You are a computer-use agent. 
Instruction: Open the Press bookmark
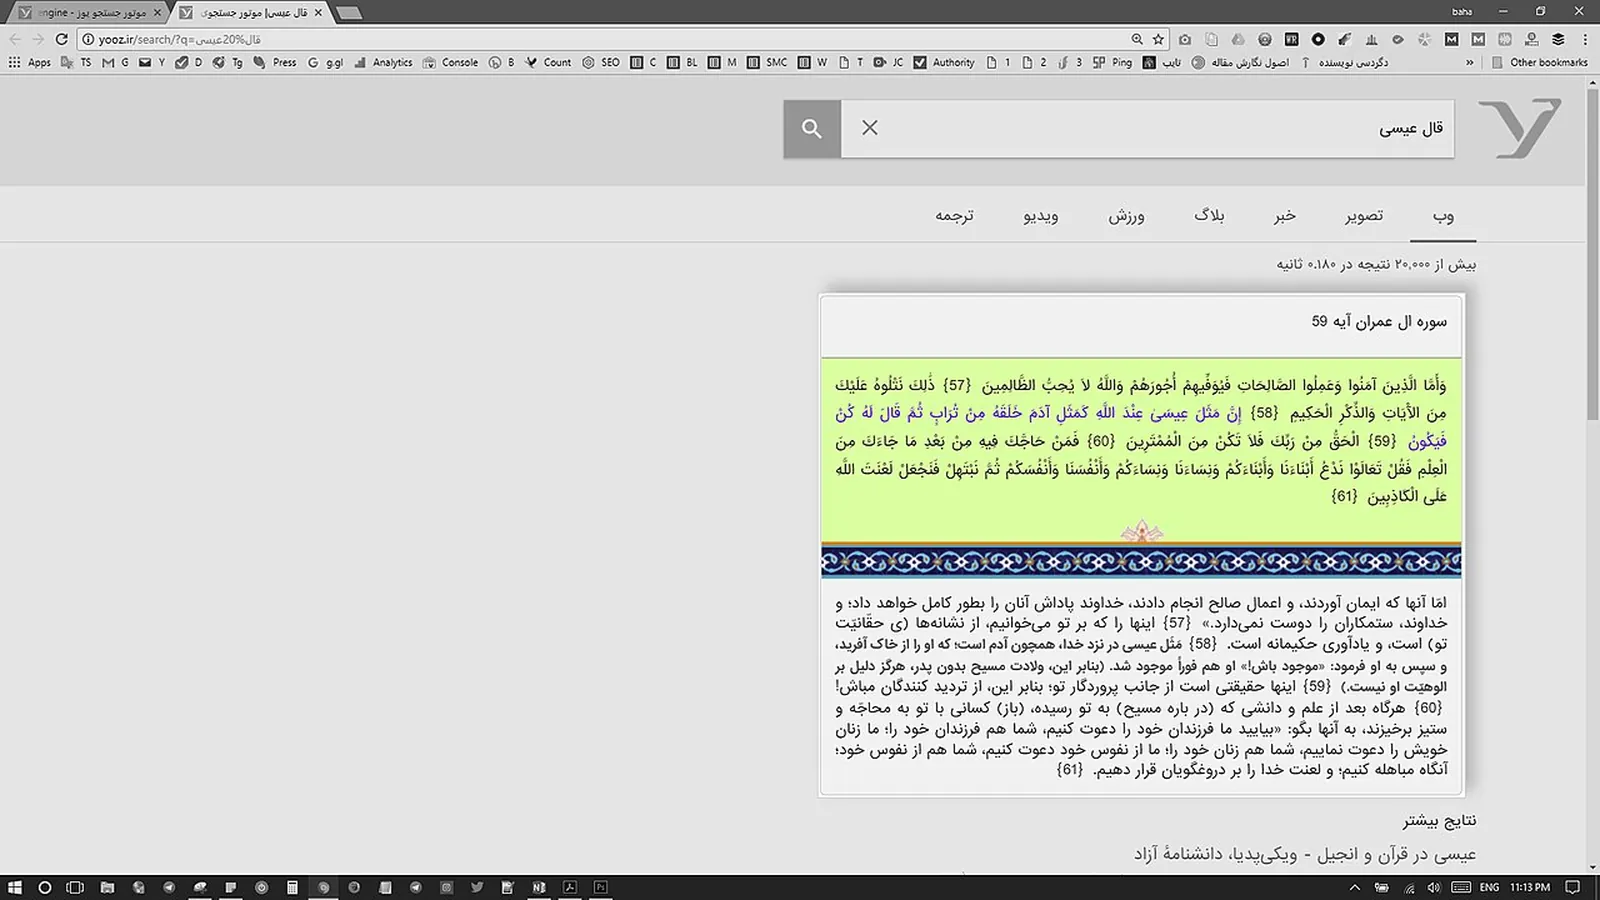coord(275,62)
